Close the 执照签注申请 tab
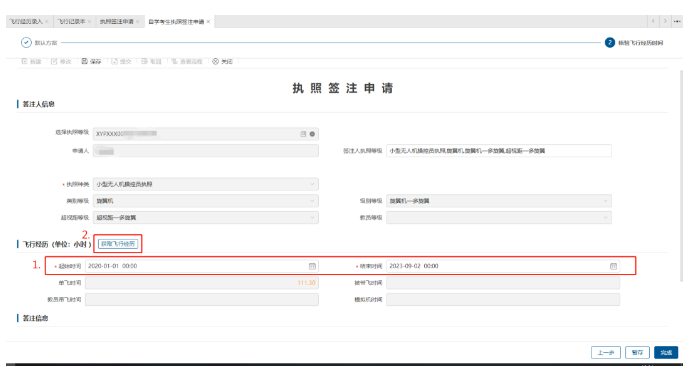This screenshot has height=371, width=694. tap(137, 21)
